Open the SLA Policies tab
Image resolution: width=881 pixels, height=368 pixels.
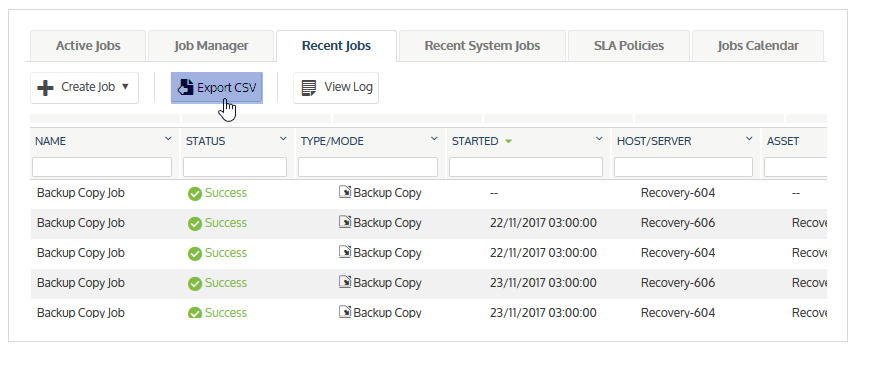(629, 46)
